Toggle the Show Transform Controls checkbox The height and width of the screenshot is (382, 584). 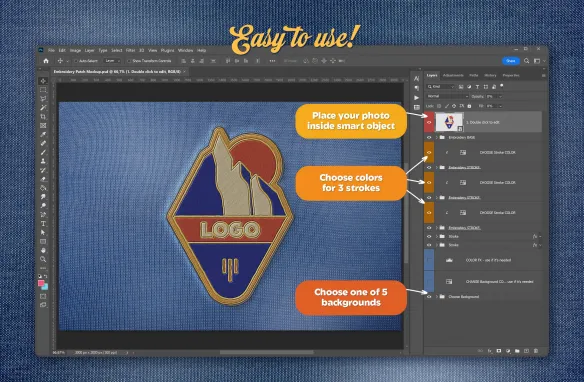pyautogui.click(x=129, y=61)
